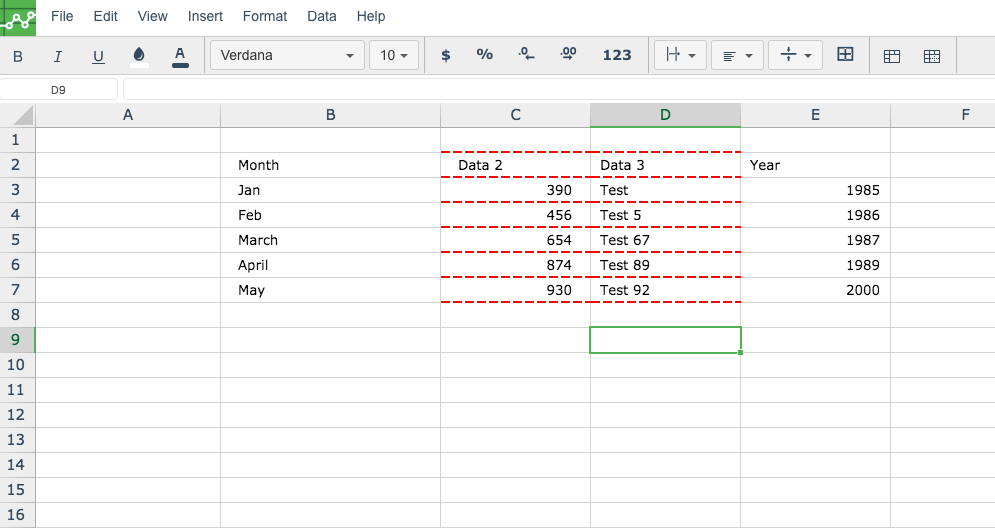Apply percent format icon
The height and width of the screenshot is (528, 995).
(x=485, y=55)
